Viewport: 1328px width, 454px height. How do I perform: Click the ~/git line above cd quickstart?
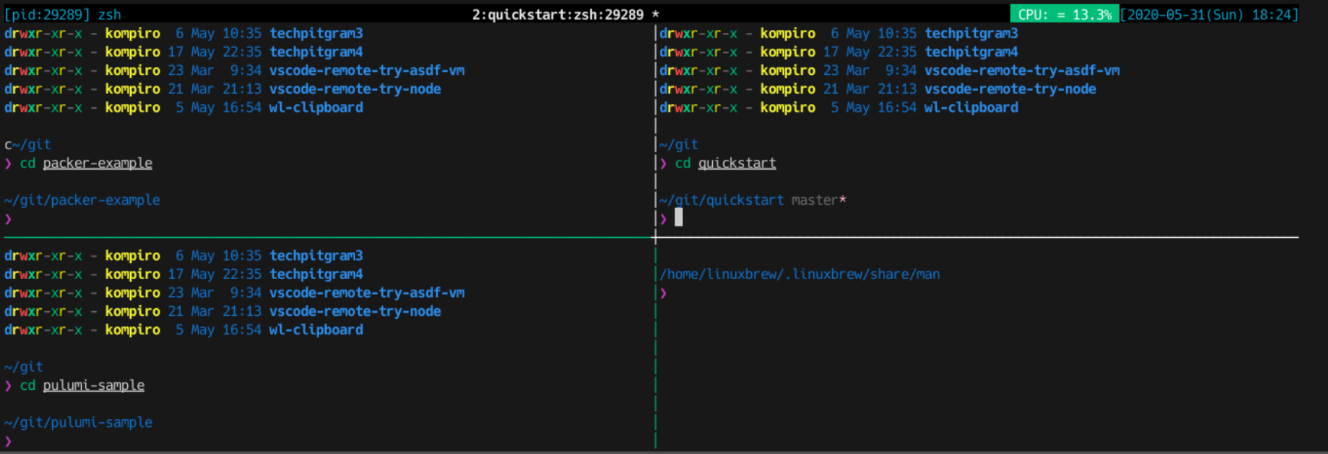(x=679, y=145)
